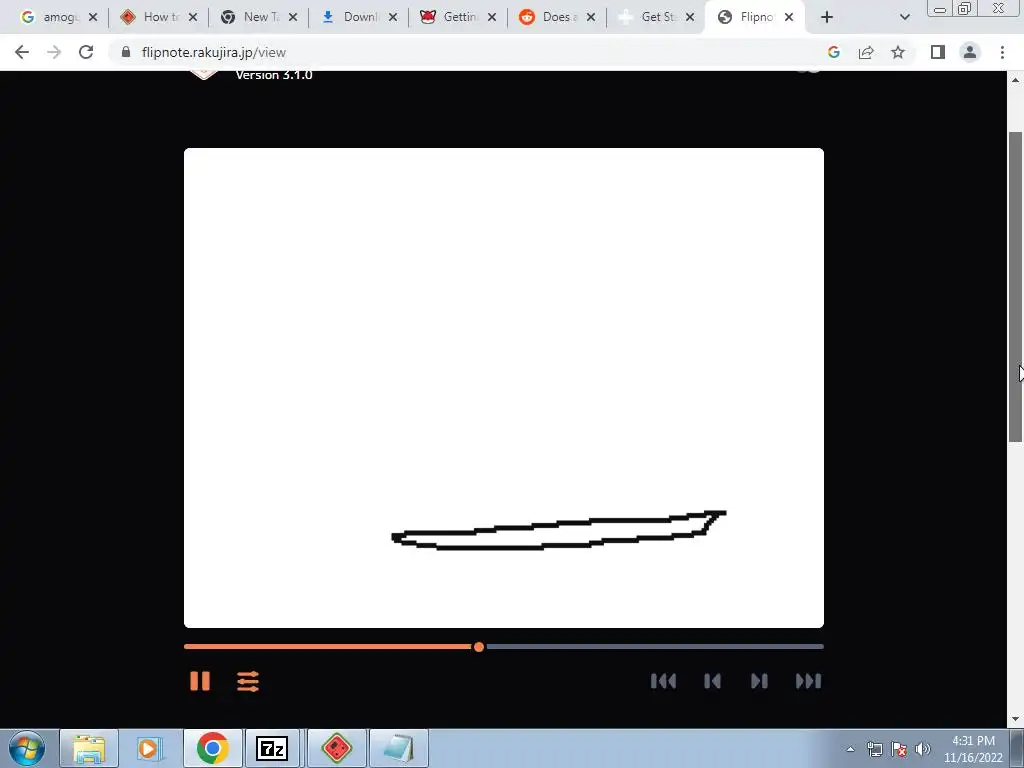Click the scrollbar down arrow

[x=1015, y=720]
